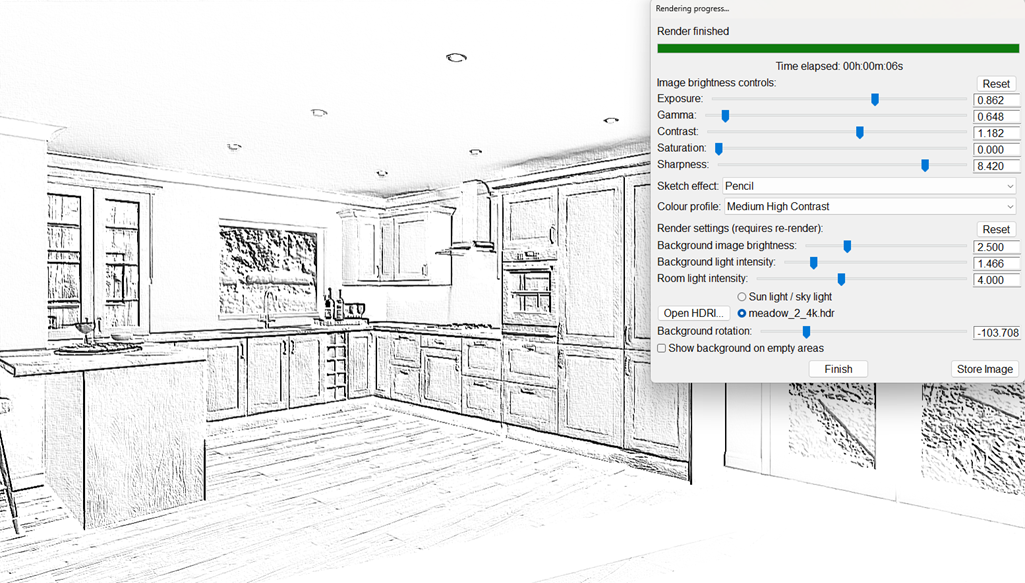The height and width of the screenshot is (583, 1025).
Task: Open the HDRI file browser
Action: [693, 314]
